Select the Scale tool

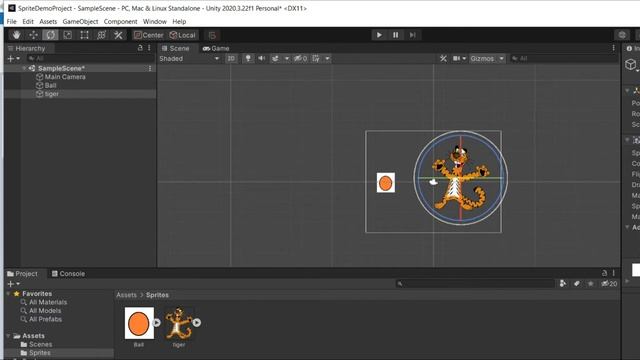pos(67,35)
